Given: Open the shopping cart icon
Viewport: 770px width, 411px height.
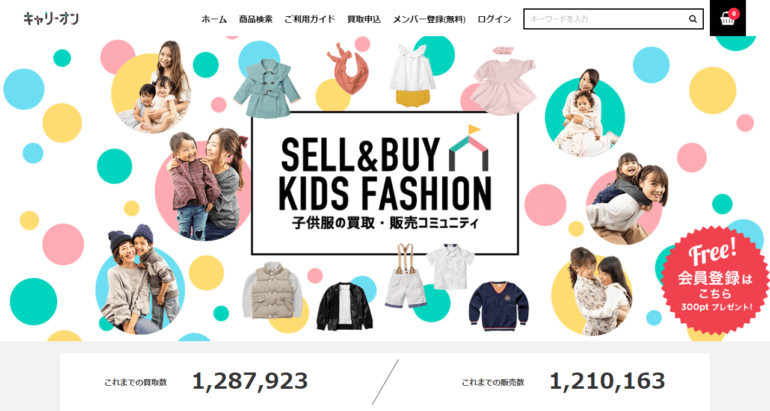Looking at the screenshot, I should (x=727, y=19).
